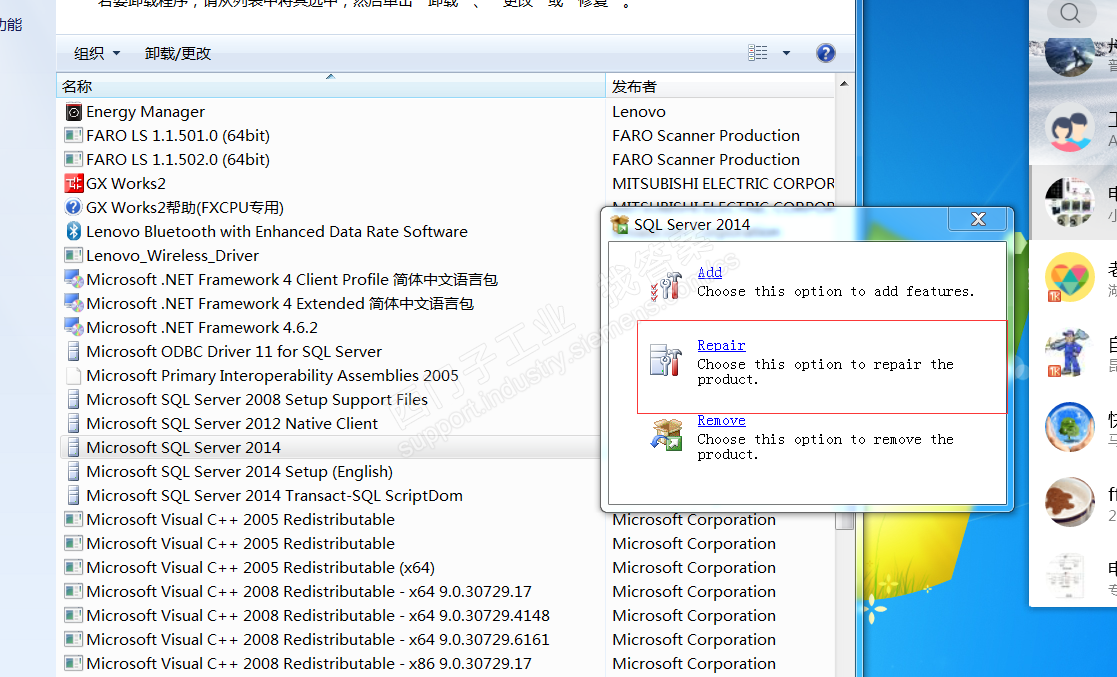This screenshot has width=1117, height=677.
Task: Click the Microsoft Primary Interoperability Assemblies icon
Action: pos(73,376)
